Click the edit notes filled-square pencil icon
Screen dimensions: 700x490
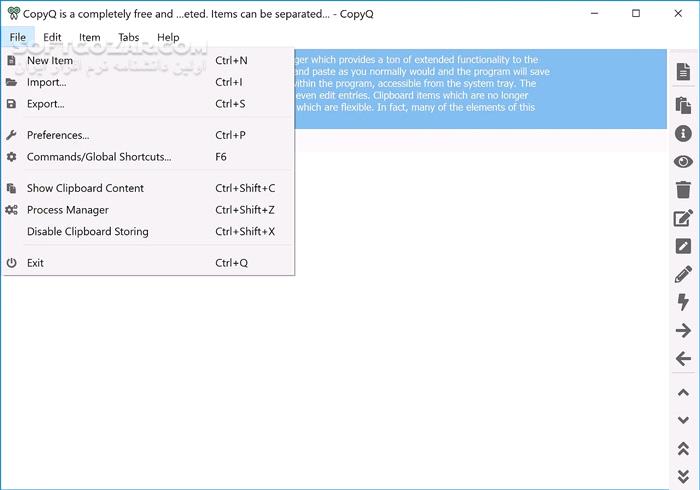683,246
